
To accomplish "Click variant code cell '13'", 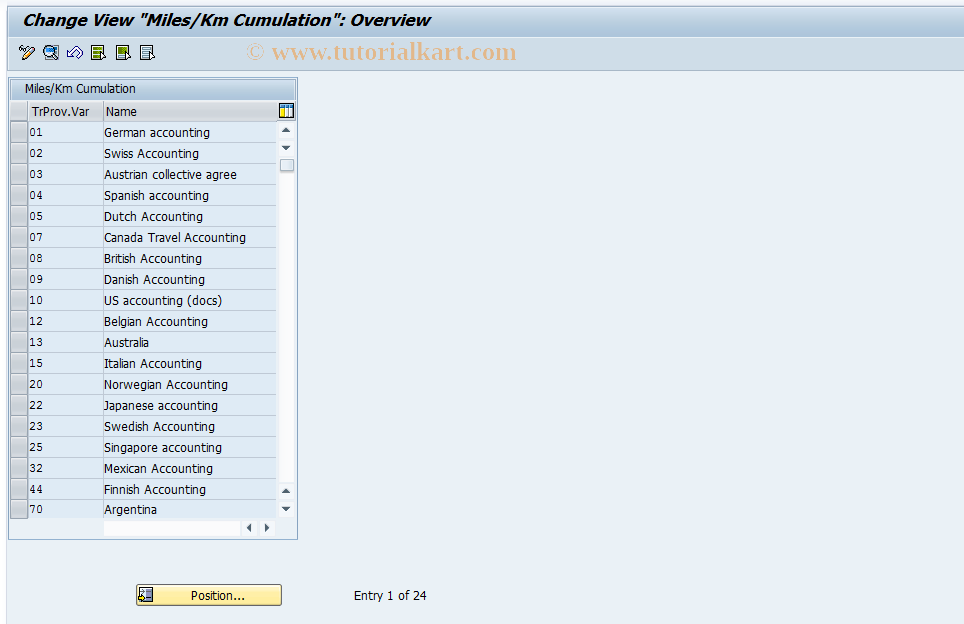I will point(65,342).
